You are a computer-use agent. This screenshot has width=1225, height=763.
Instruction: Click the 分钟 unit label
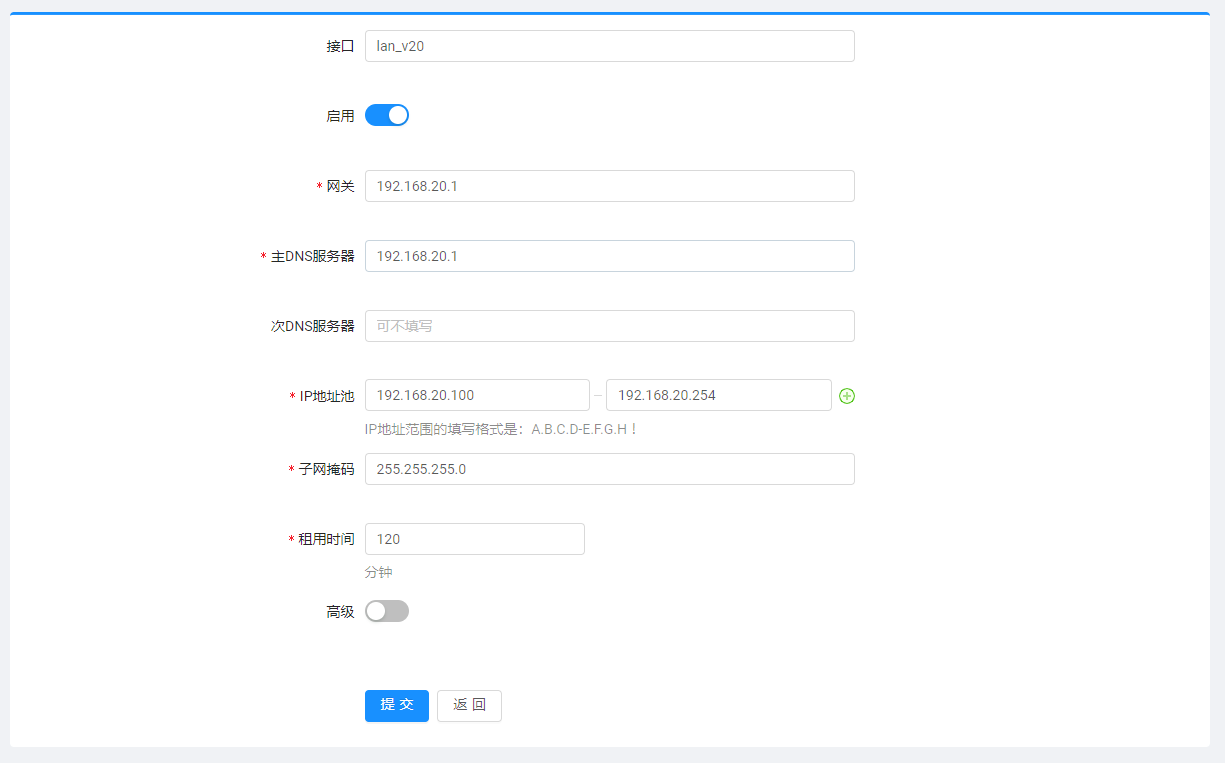pos(379,572)
